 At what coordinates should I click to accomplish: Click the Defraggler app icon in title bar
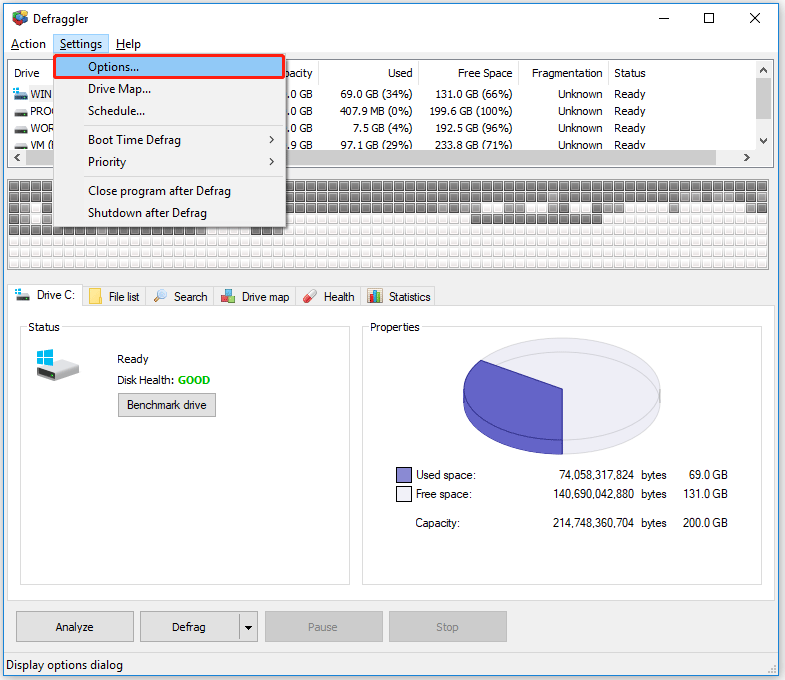tap(20, 18)
